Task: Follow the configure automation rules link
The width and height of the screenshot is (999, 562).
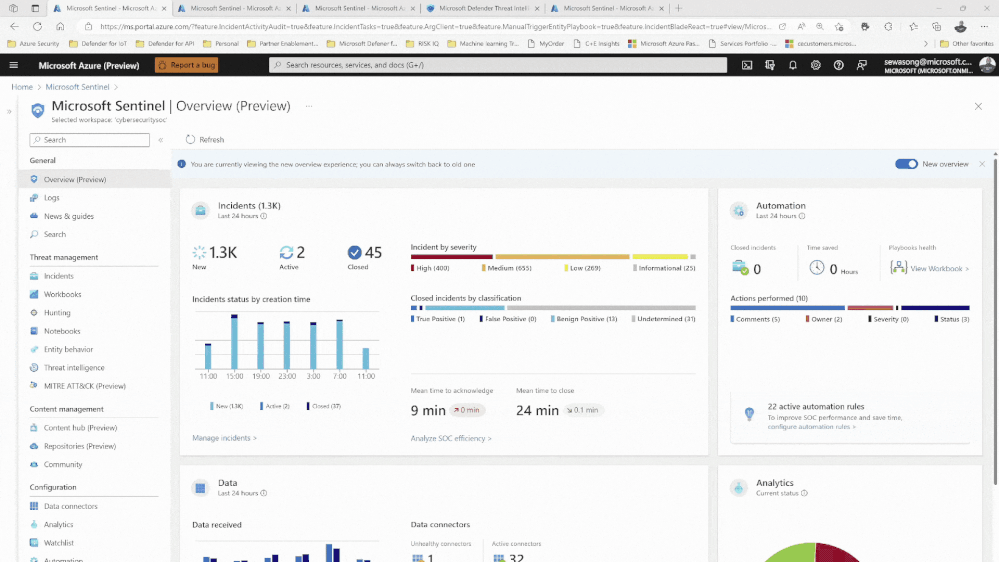Action: pos(812,427)
